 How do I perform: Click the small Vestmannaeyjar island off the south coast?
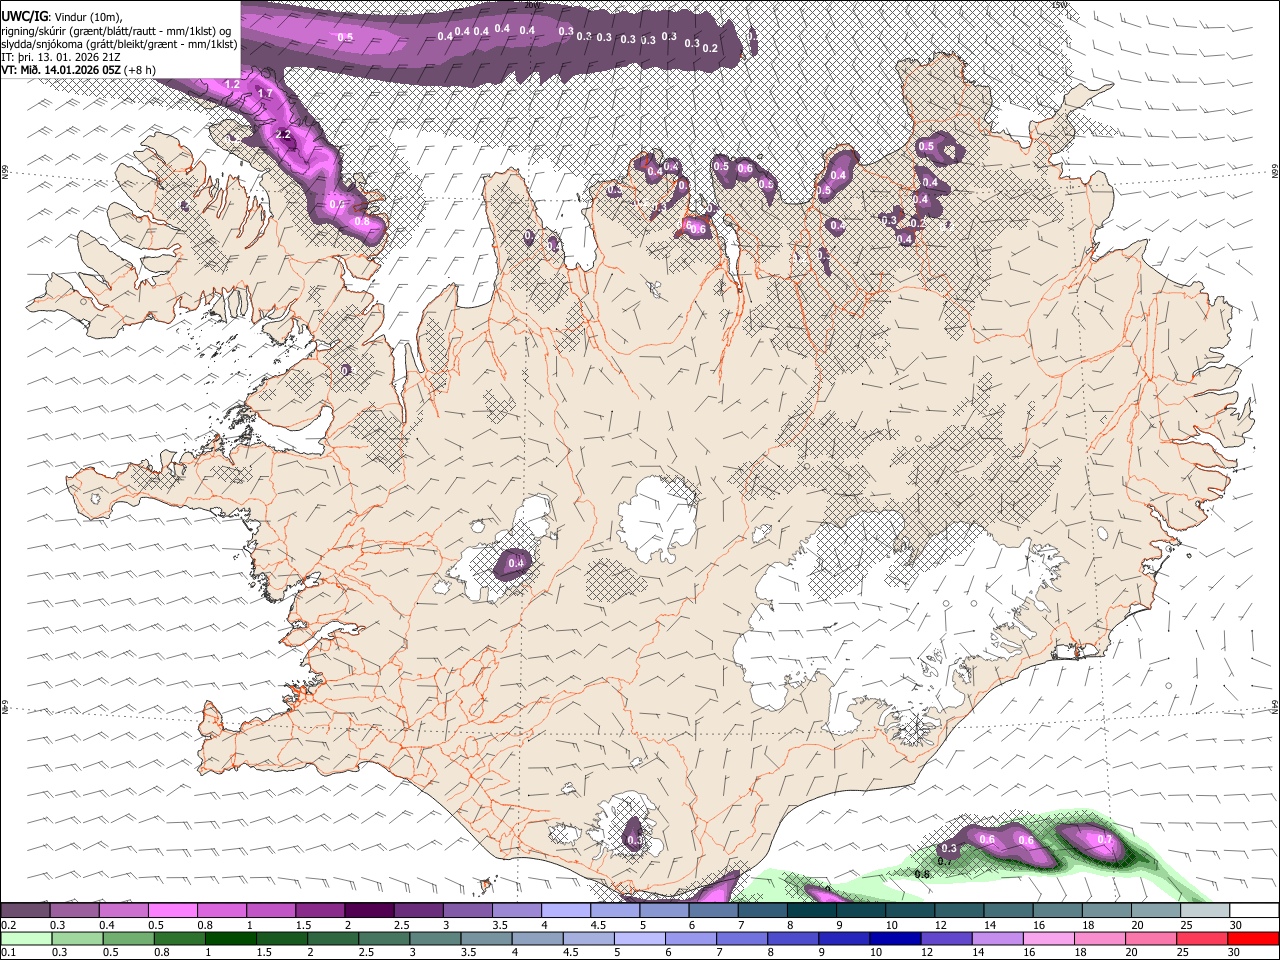tap(488, 885)
